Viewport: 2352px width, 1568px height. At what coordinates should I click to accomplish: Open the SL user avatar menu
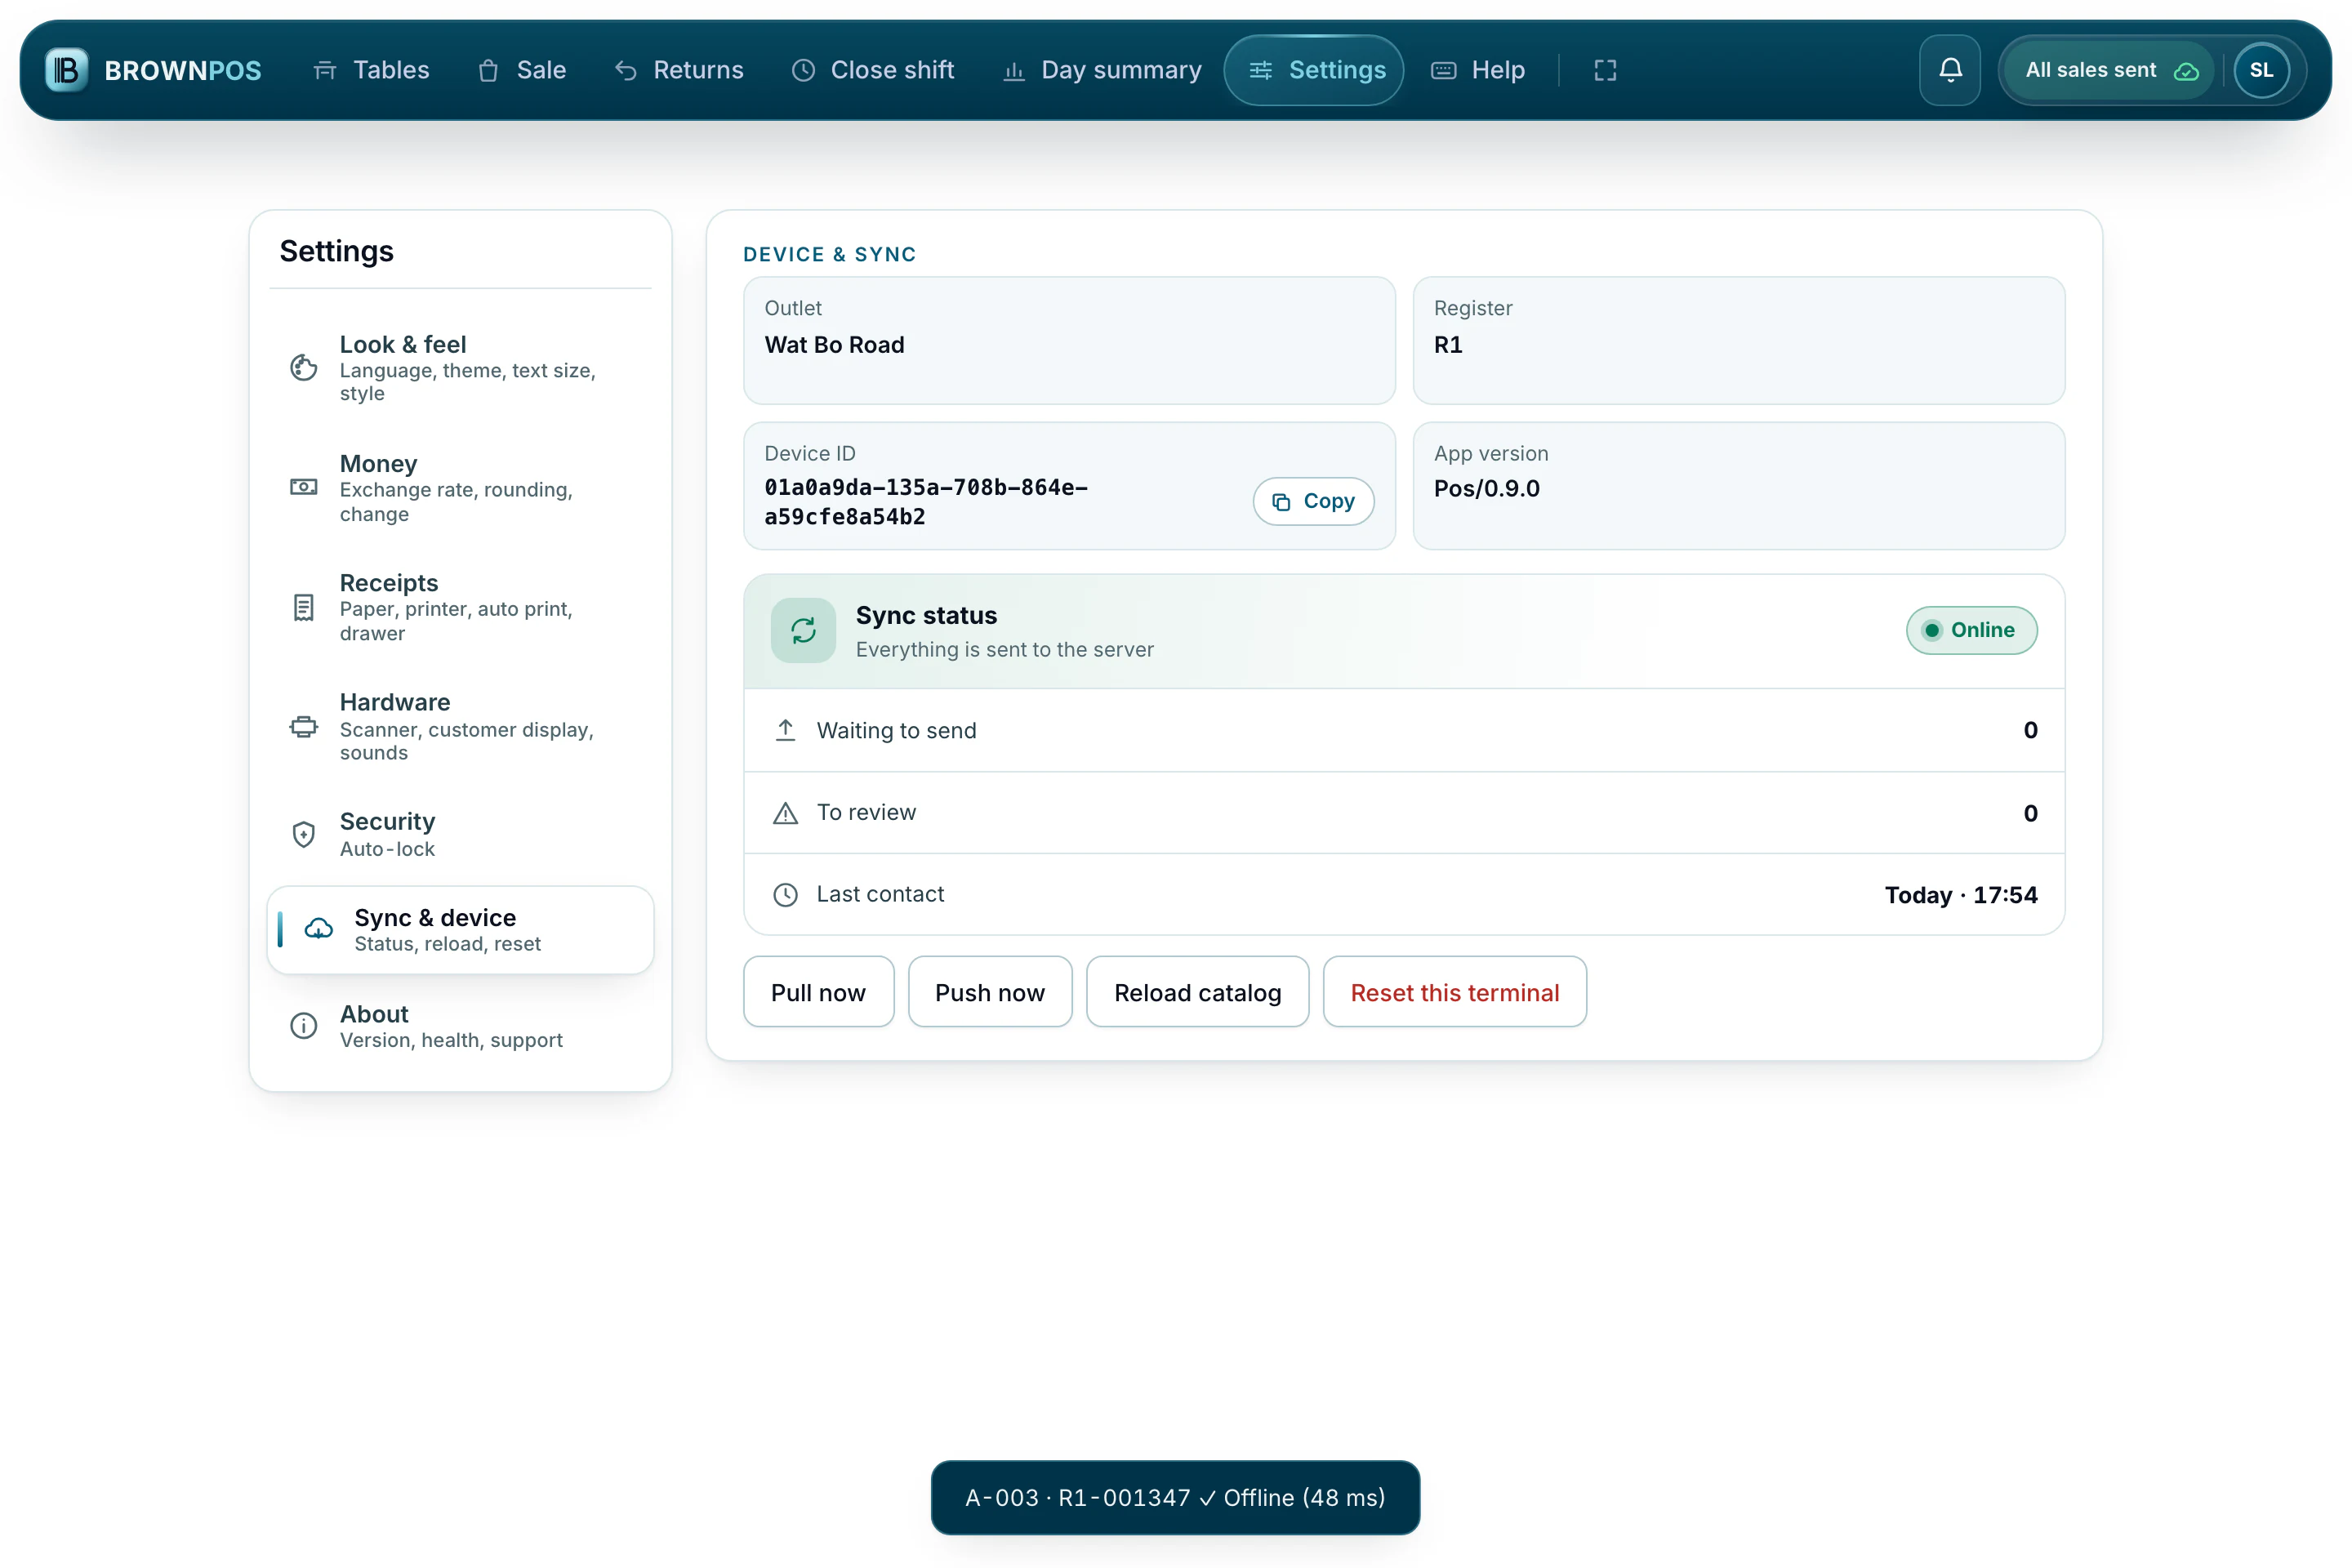click(x=2261, y=70)
